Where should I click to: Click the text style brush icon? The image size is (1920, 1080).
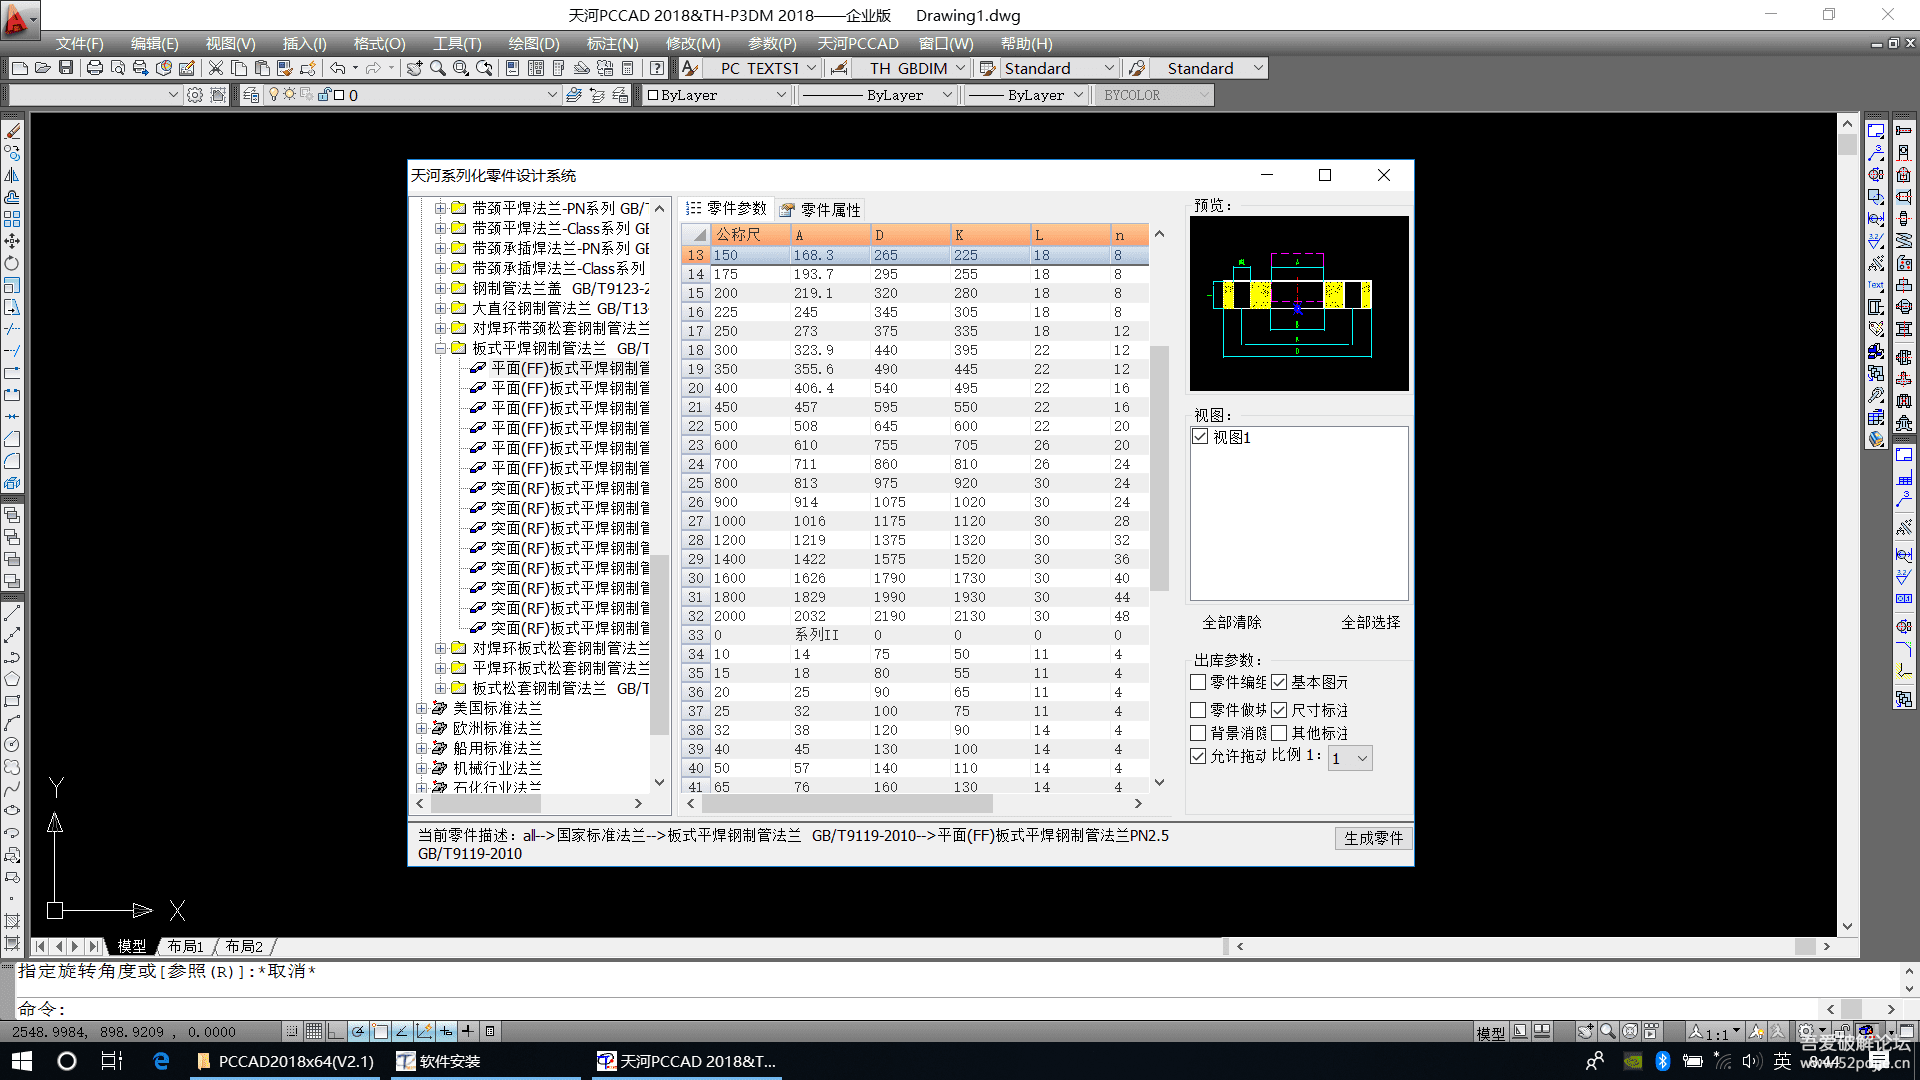690,68
